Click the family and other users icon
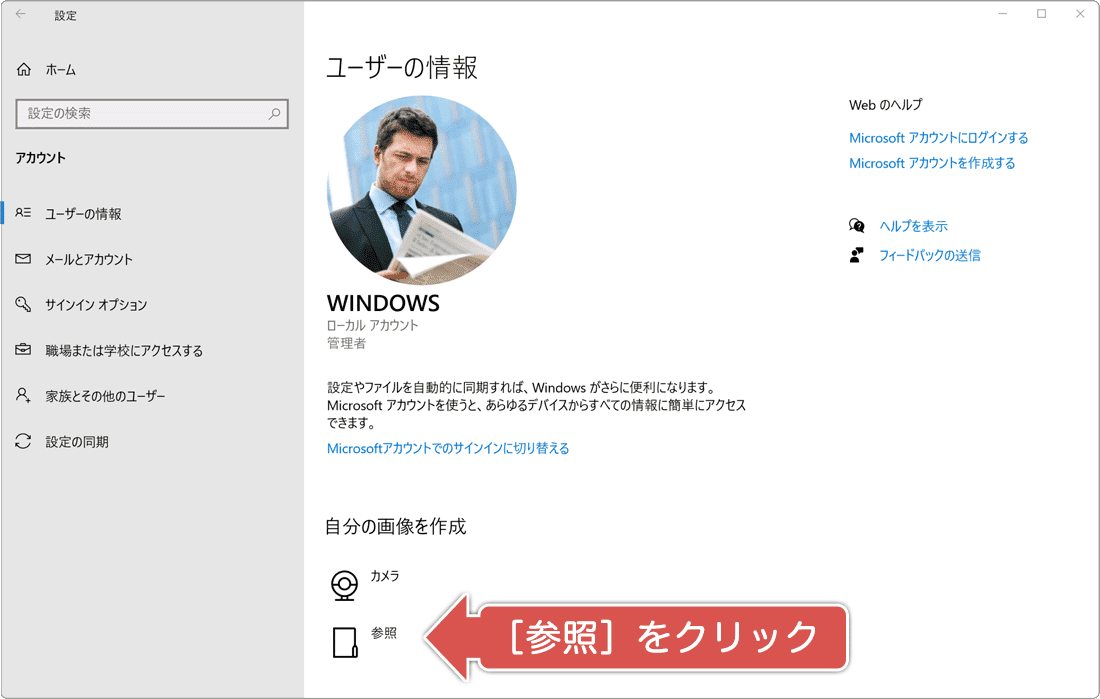 24,396
